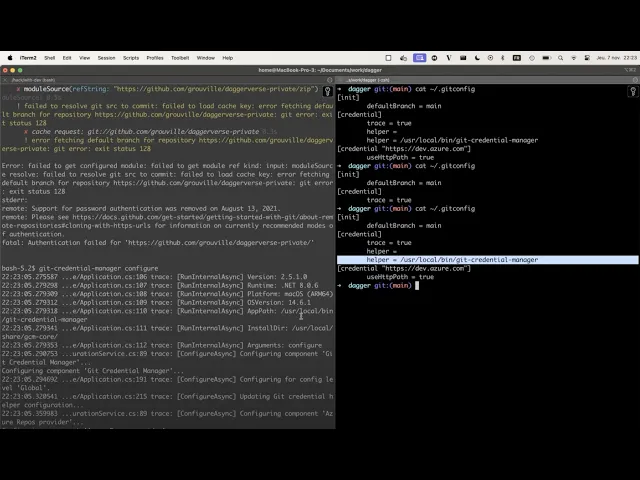Open the Toolbelt menu

pos(180,58)
